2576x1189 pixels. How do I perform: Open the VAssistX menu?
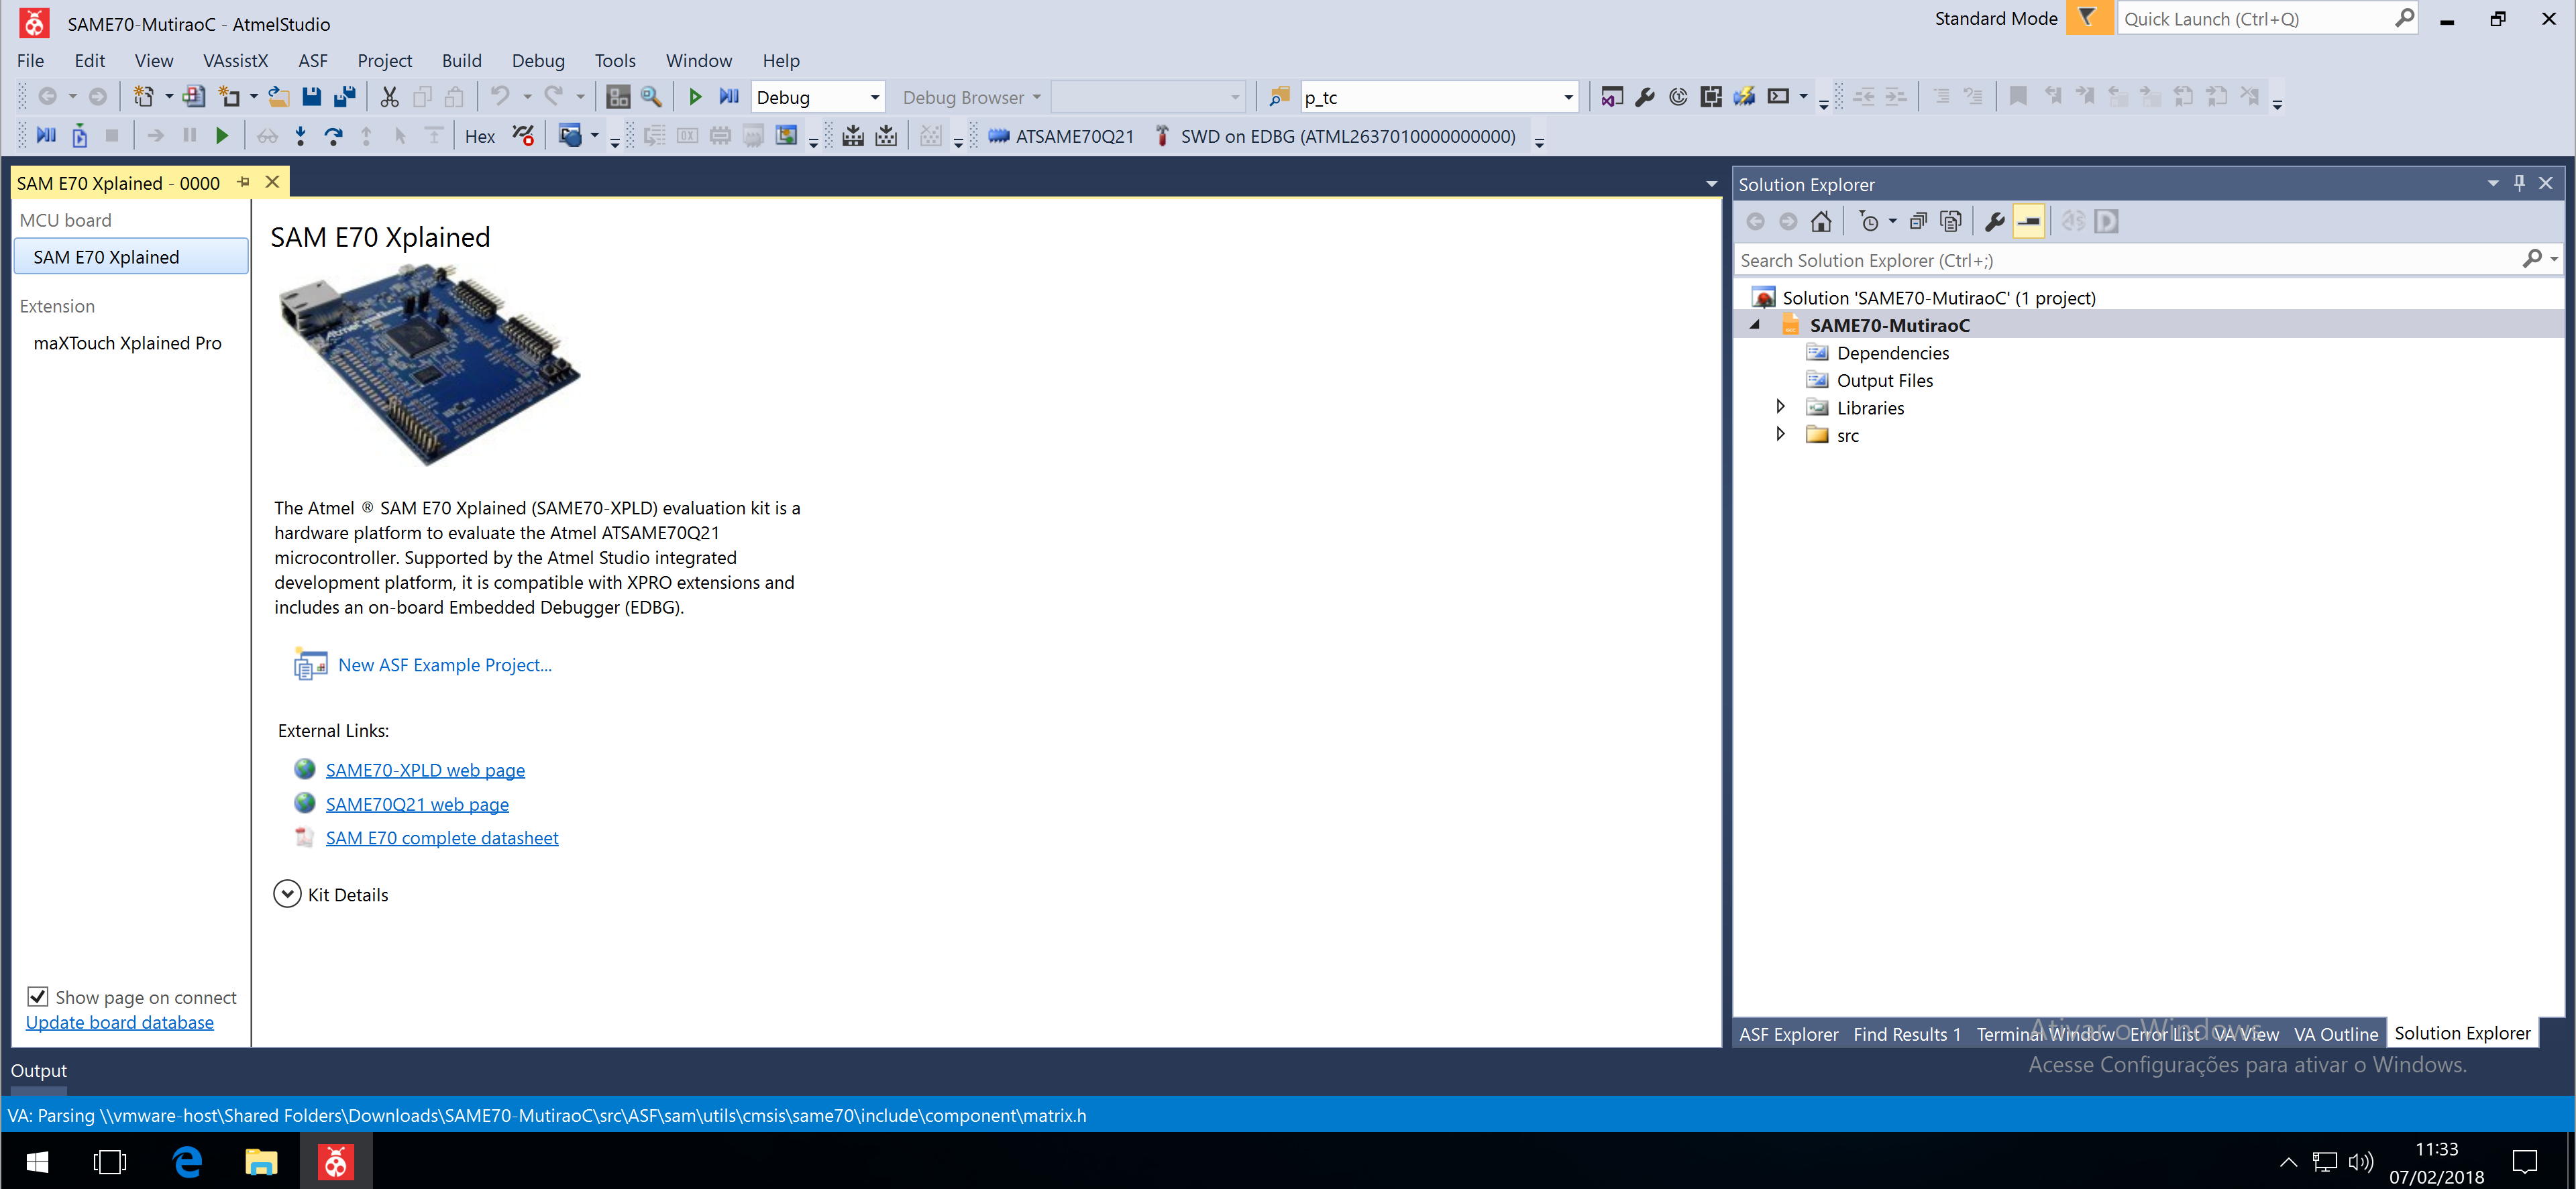coord(236,61)
